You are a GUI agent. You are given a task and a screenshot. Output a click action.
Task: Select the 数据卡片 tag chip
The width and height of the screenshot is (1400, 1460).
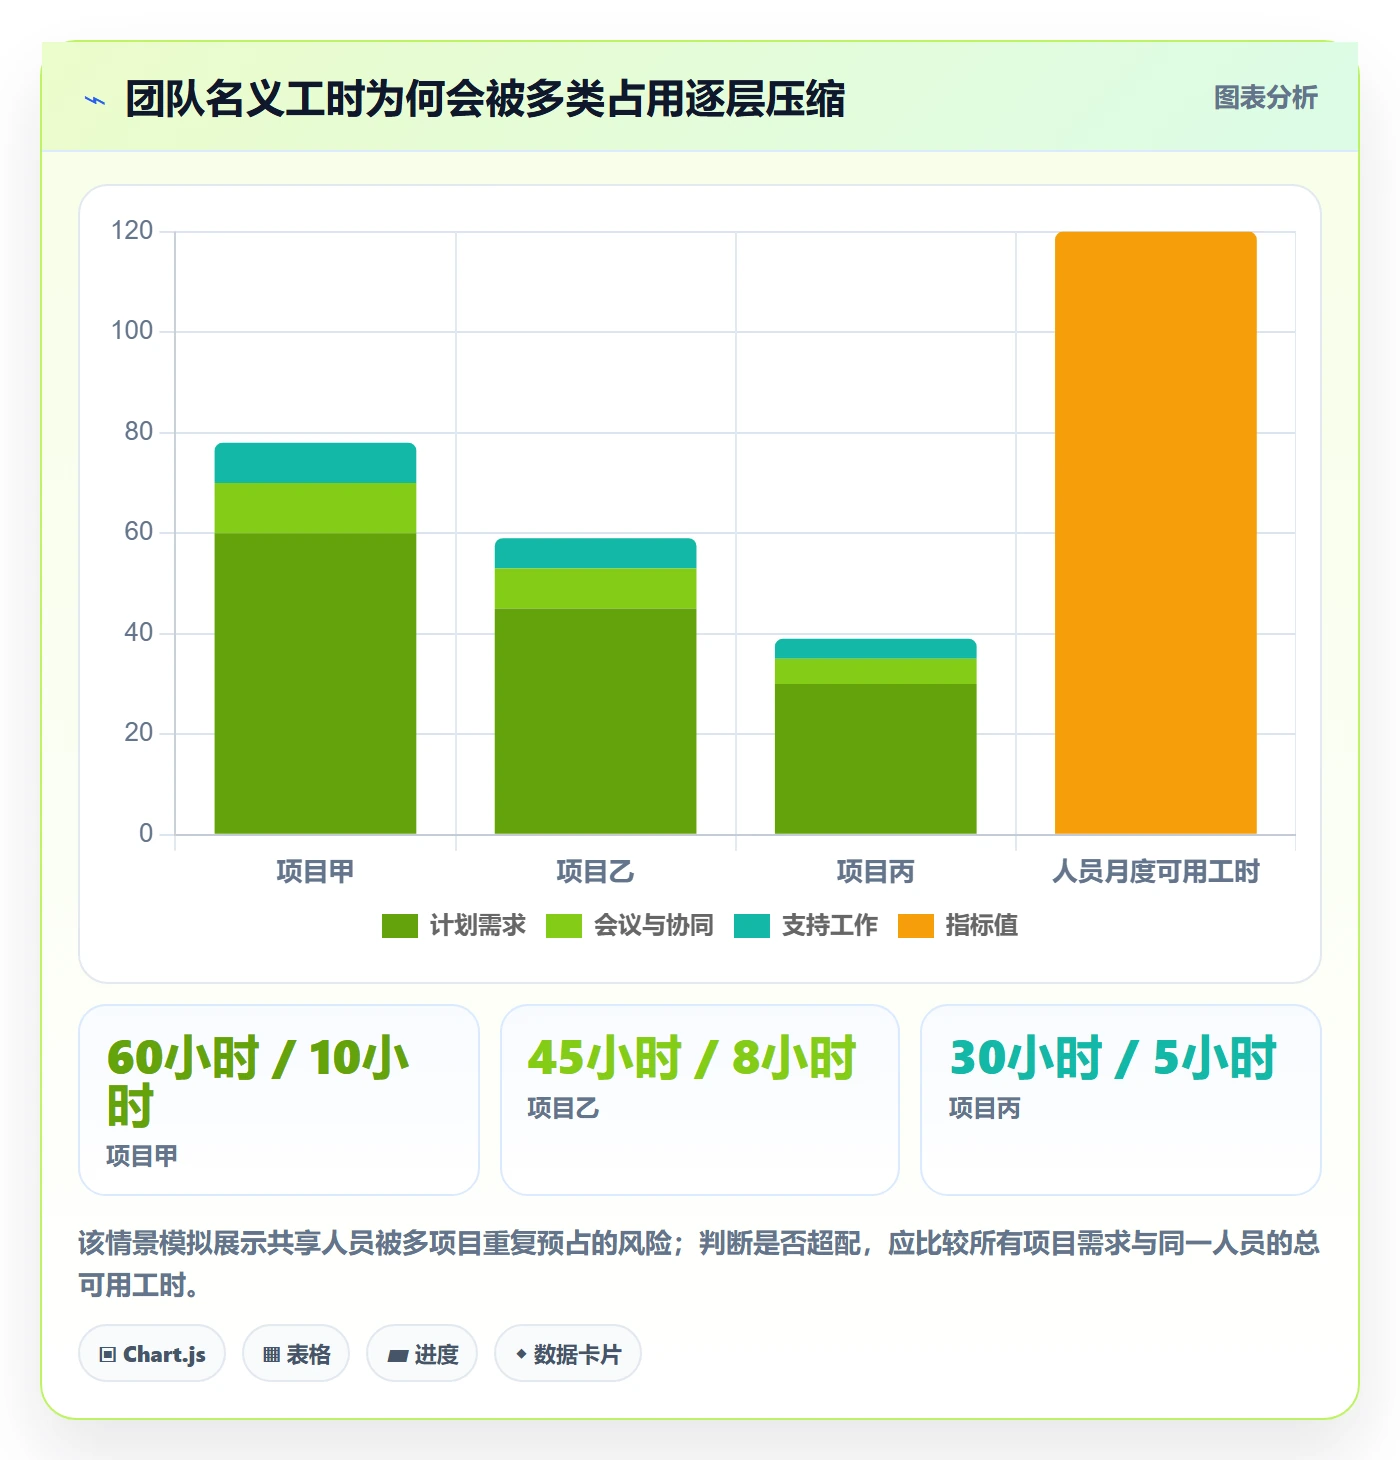(568, 1354)
